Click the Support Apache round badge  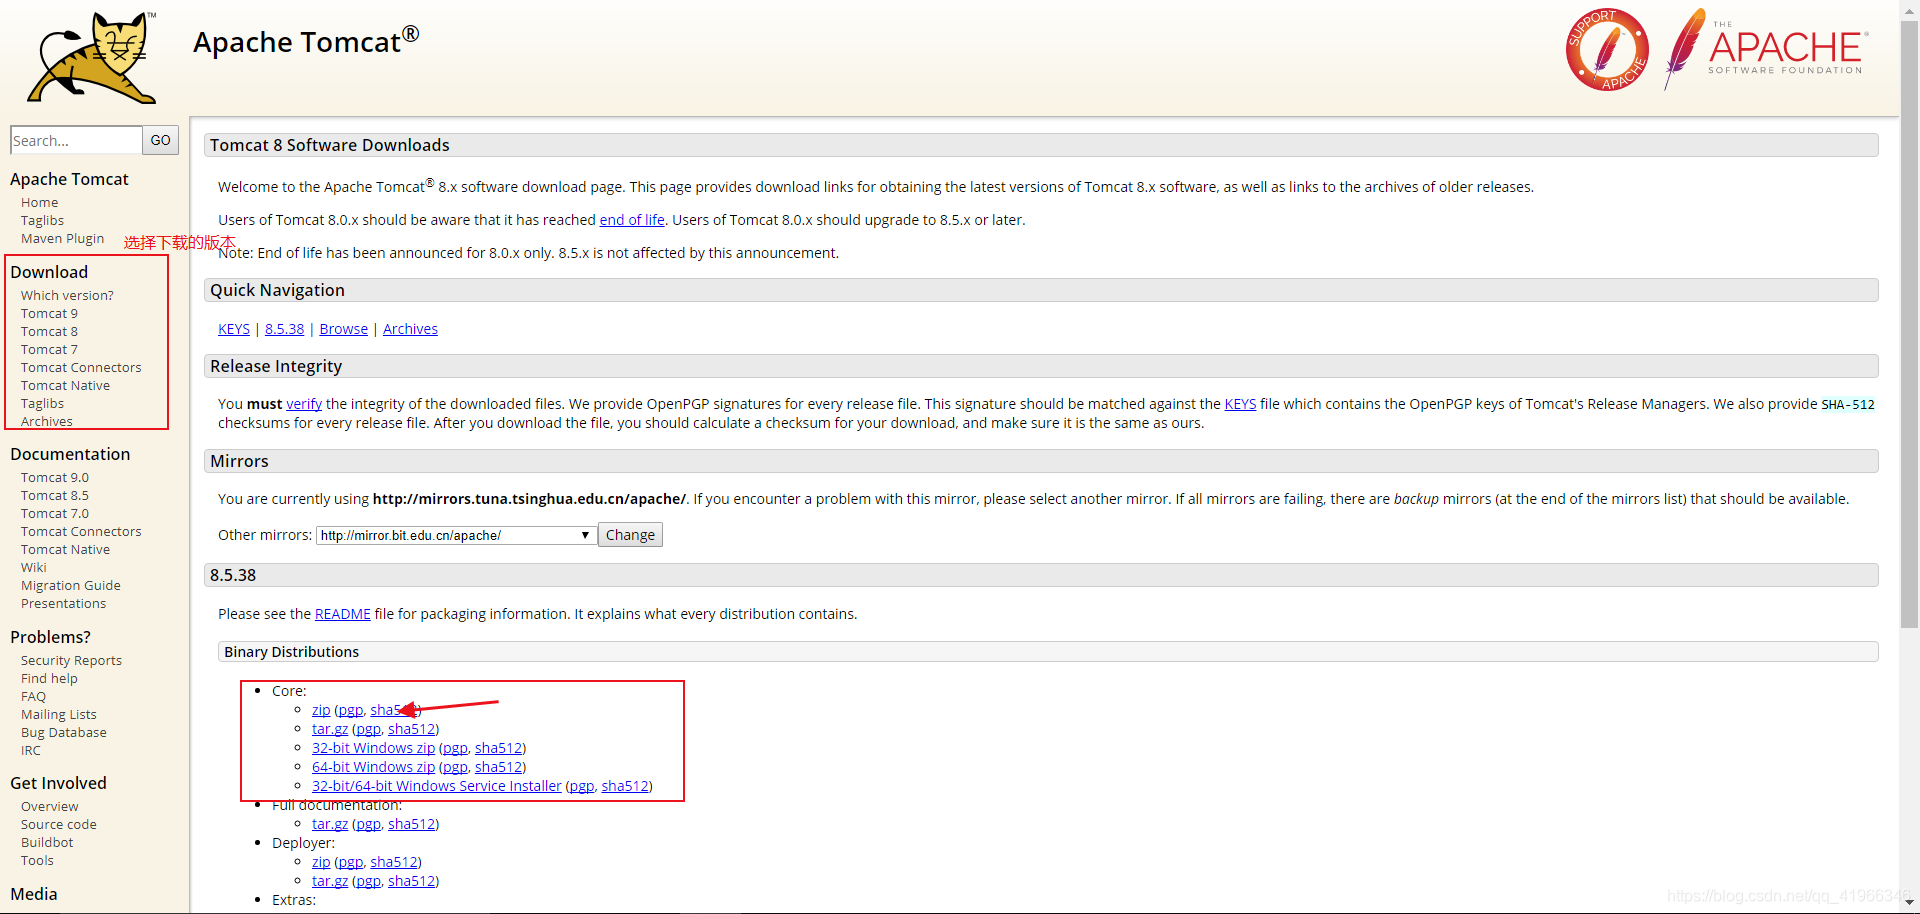point(1607,50)
